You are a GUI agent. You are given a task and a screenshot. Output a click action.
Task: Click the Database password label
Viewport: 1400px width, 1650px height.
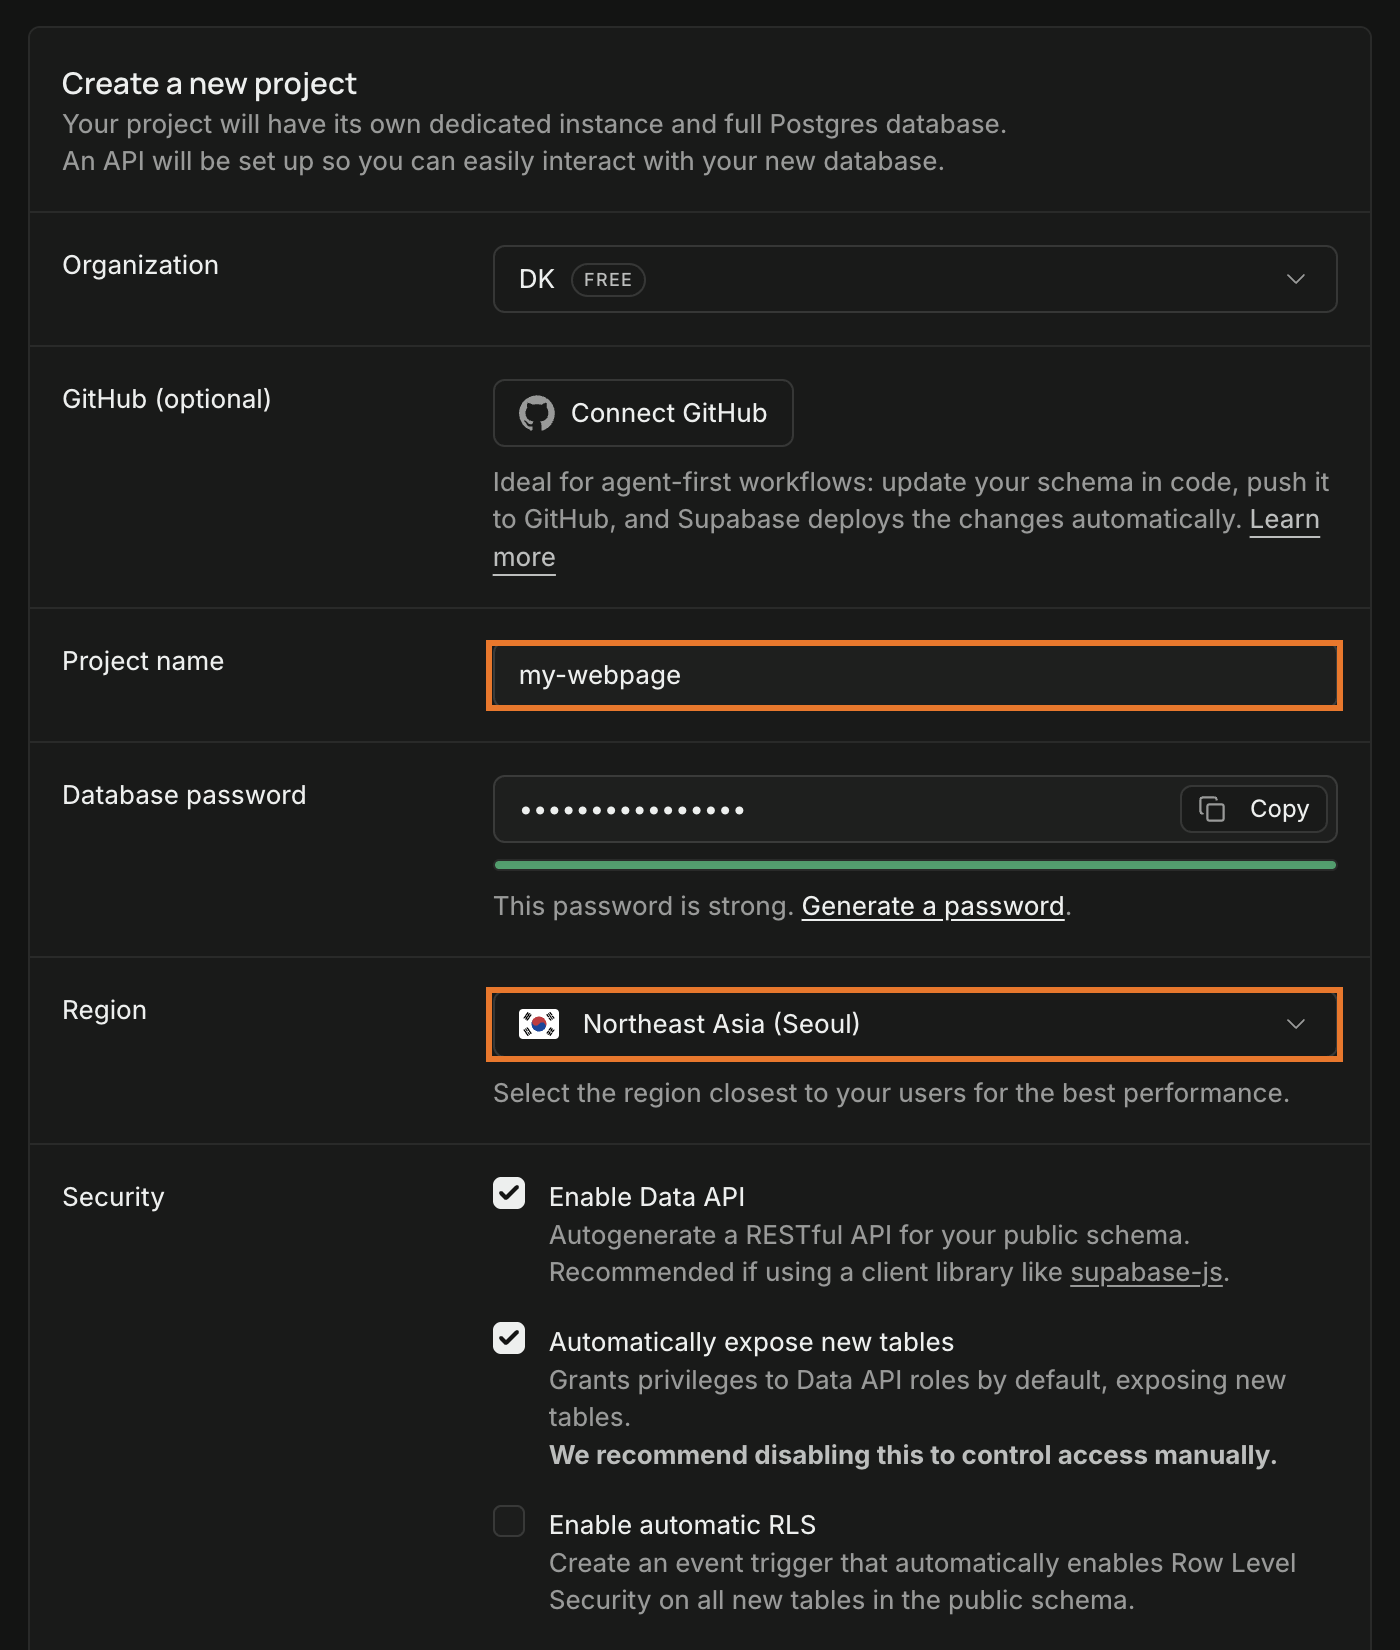tap(184, 795)
